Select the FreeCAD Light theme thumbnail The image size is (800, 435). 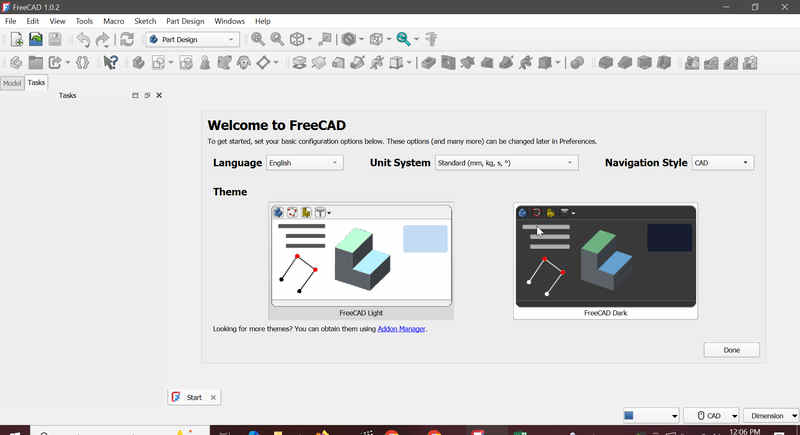(361, 261)
